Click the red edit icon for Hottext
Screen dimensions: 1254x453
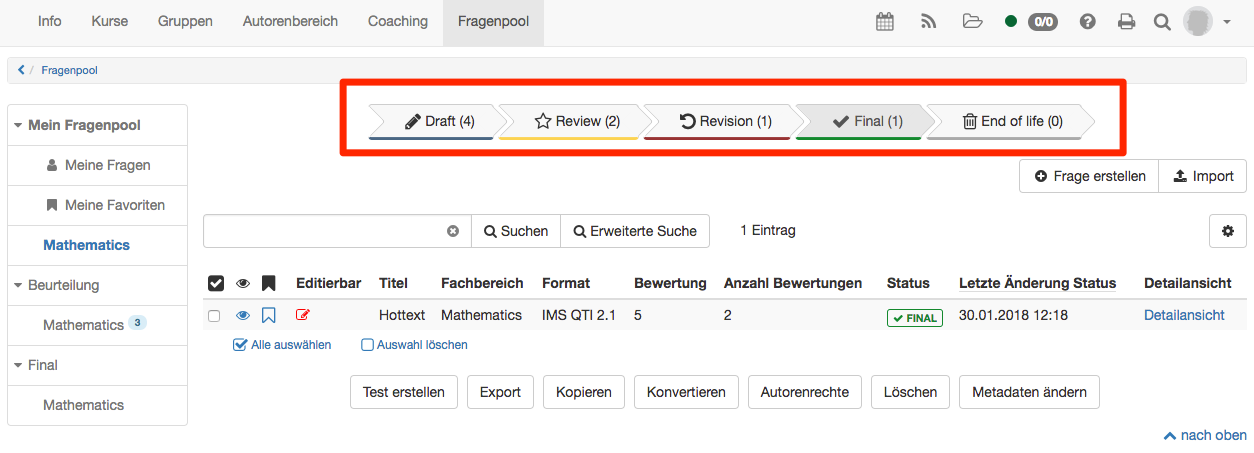pos(303,316)
